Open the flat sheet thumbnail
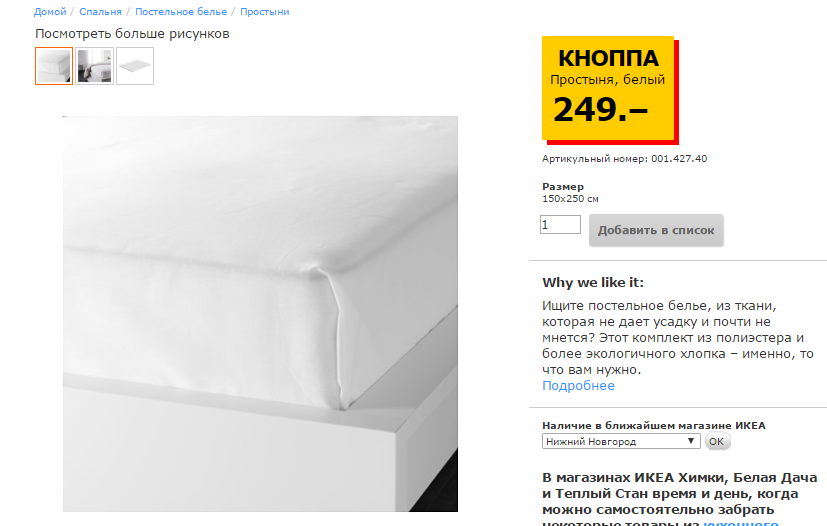This screenshot has height=526, width=827. 135,66
